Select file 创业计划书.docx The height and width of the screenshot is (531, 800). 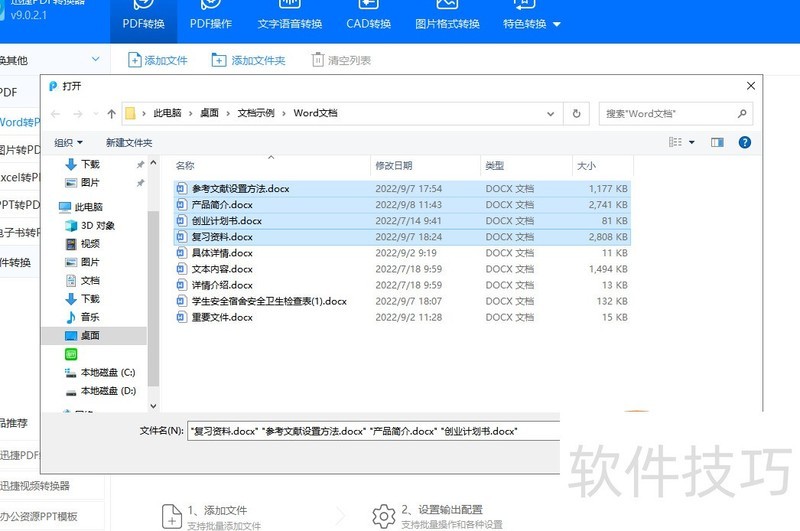pyautogui.click(x=402, y=221)
